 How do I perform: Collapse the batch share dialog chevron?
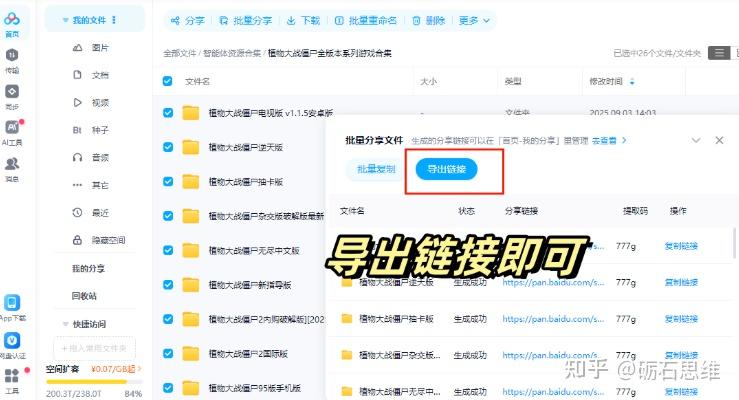pyautogui.click(x=696, y=140)
